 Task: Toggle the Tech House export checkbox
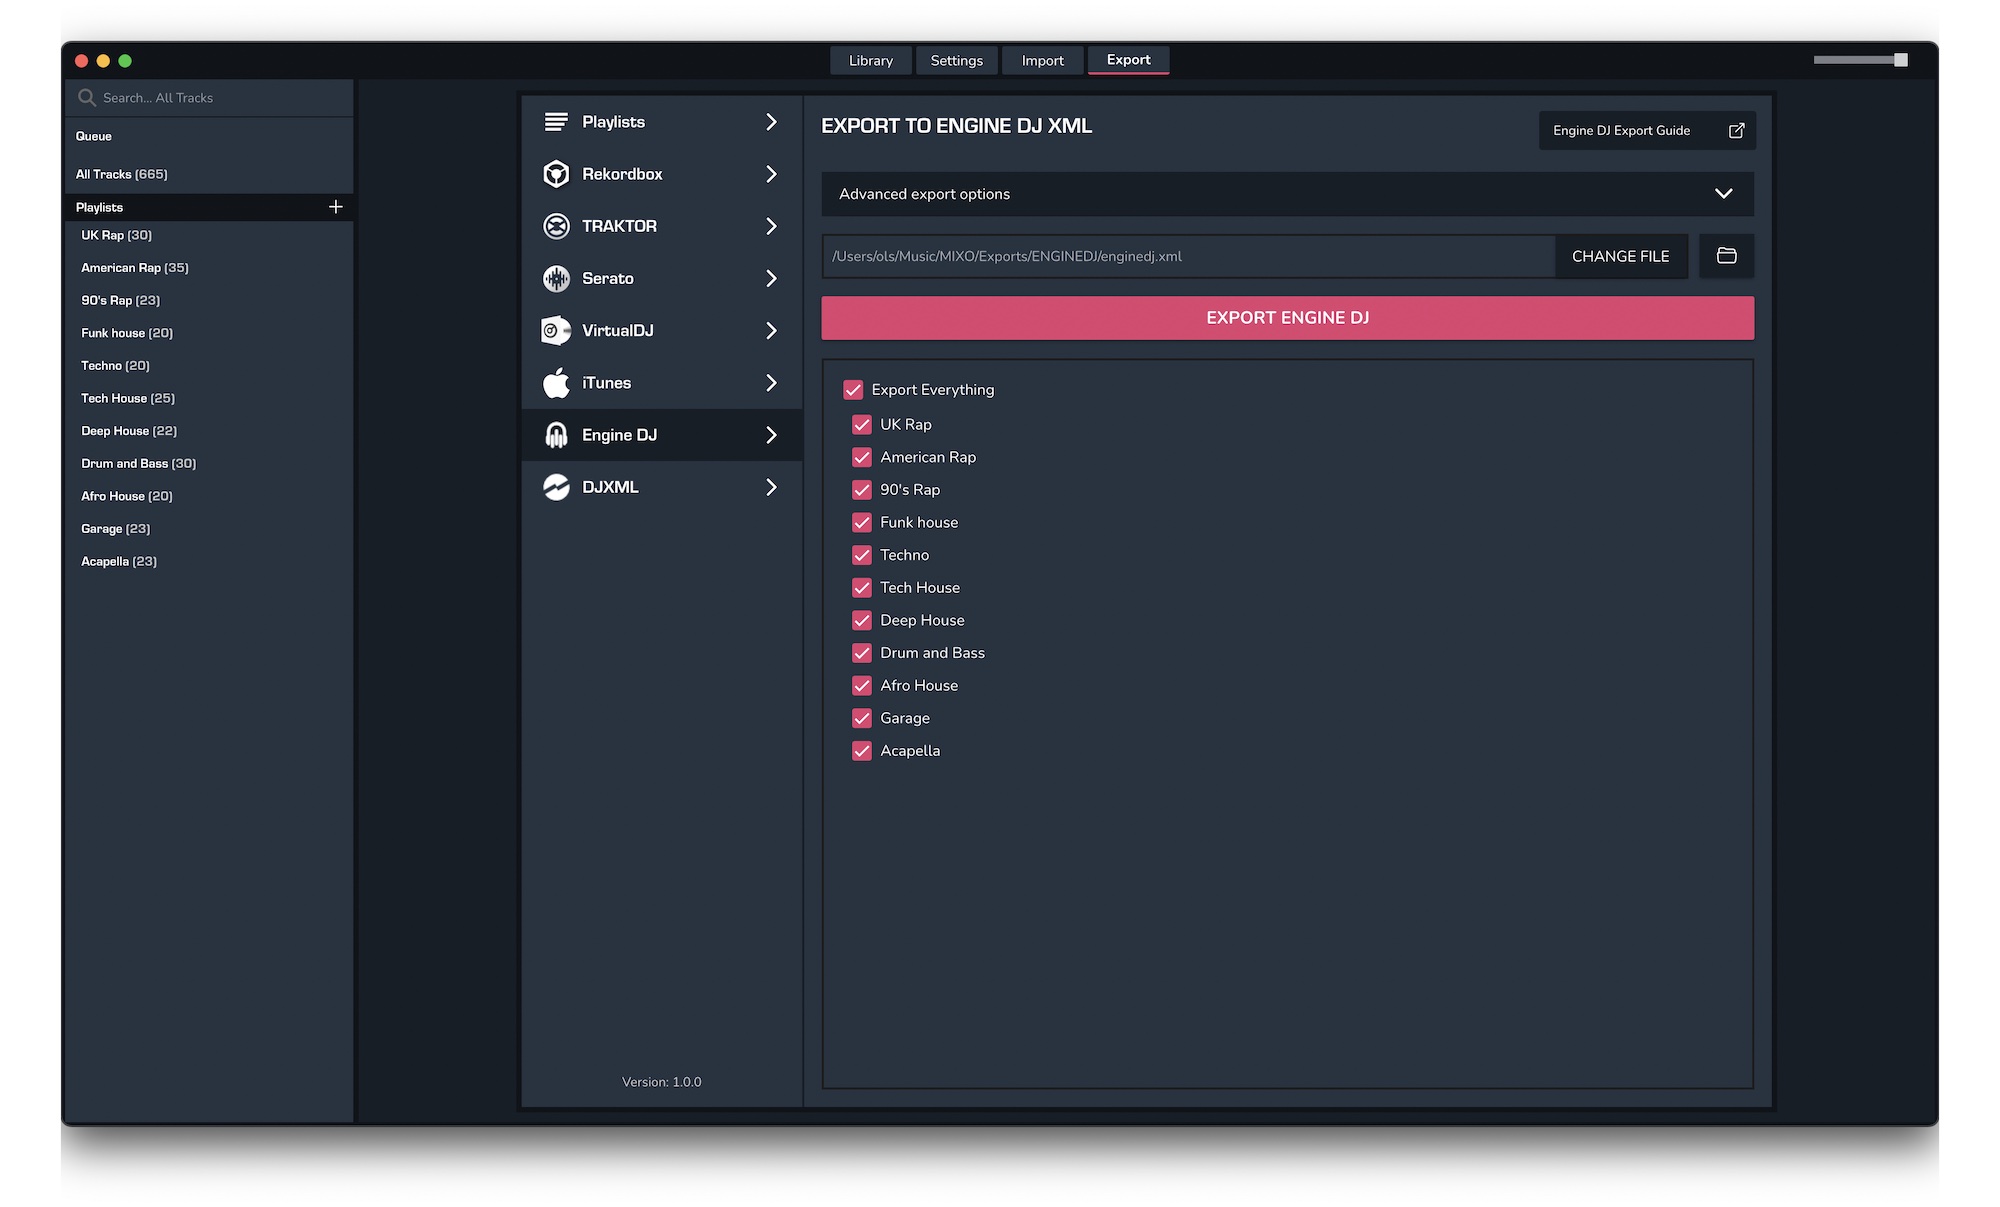862,588
